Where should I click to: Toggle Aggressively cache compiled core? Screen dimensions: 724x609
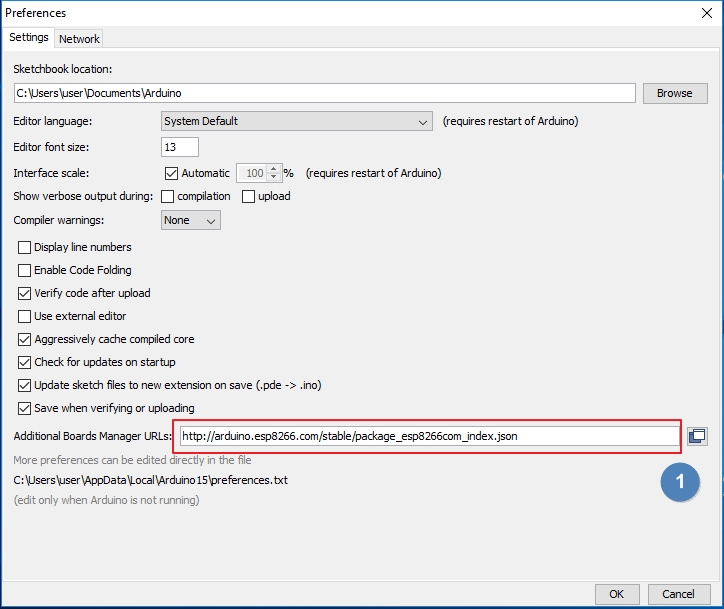(25, 339)
